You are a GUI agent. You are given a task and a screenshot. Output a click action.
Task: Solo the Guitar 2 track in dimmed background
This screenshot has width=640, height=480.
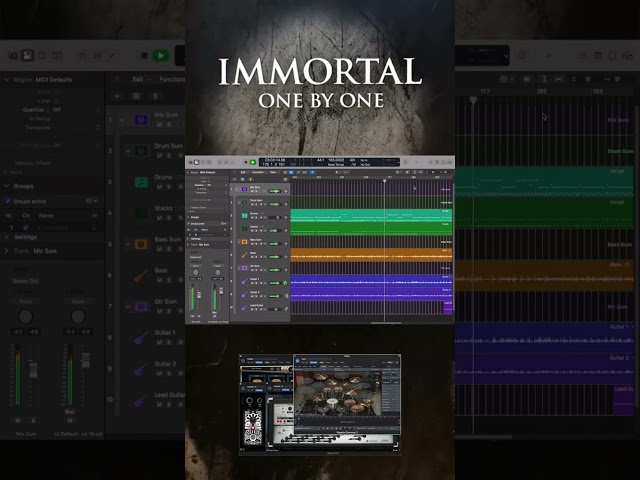169,373
